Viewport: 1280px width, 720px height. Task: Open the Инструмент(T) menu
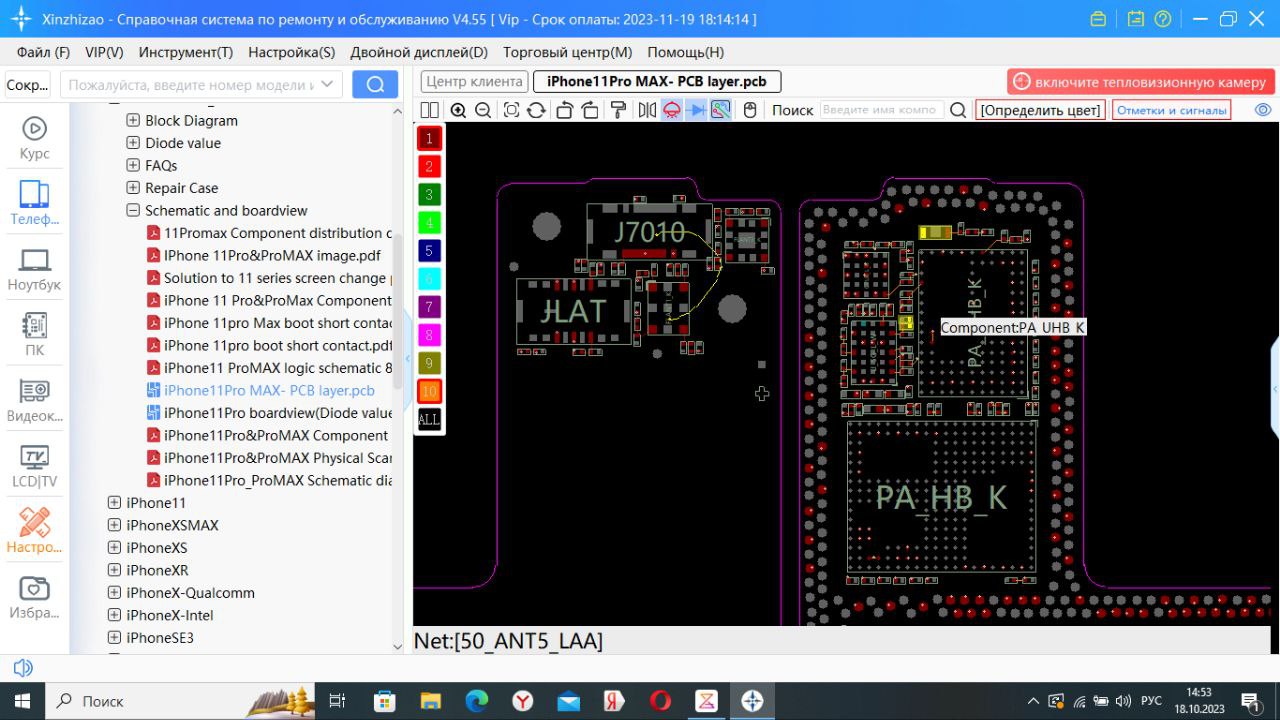(186, 52)
